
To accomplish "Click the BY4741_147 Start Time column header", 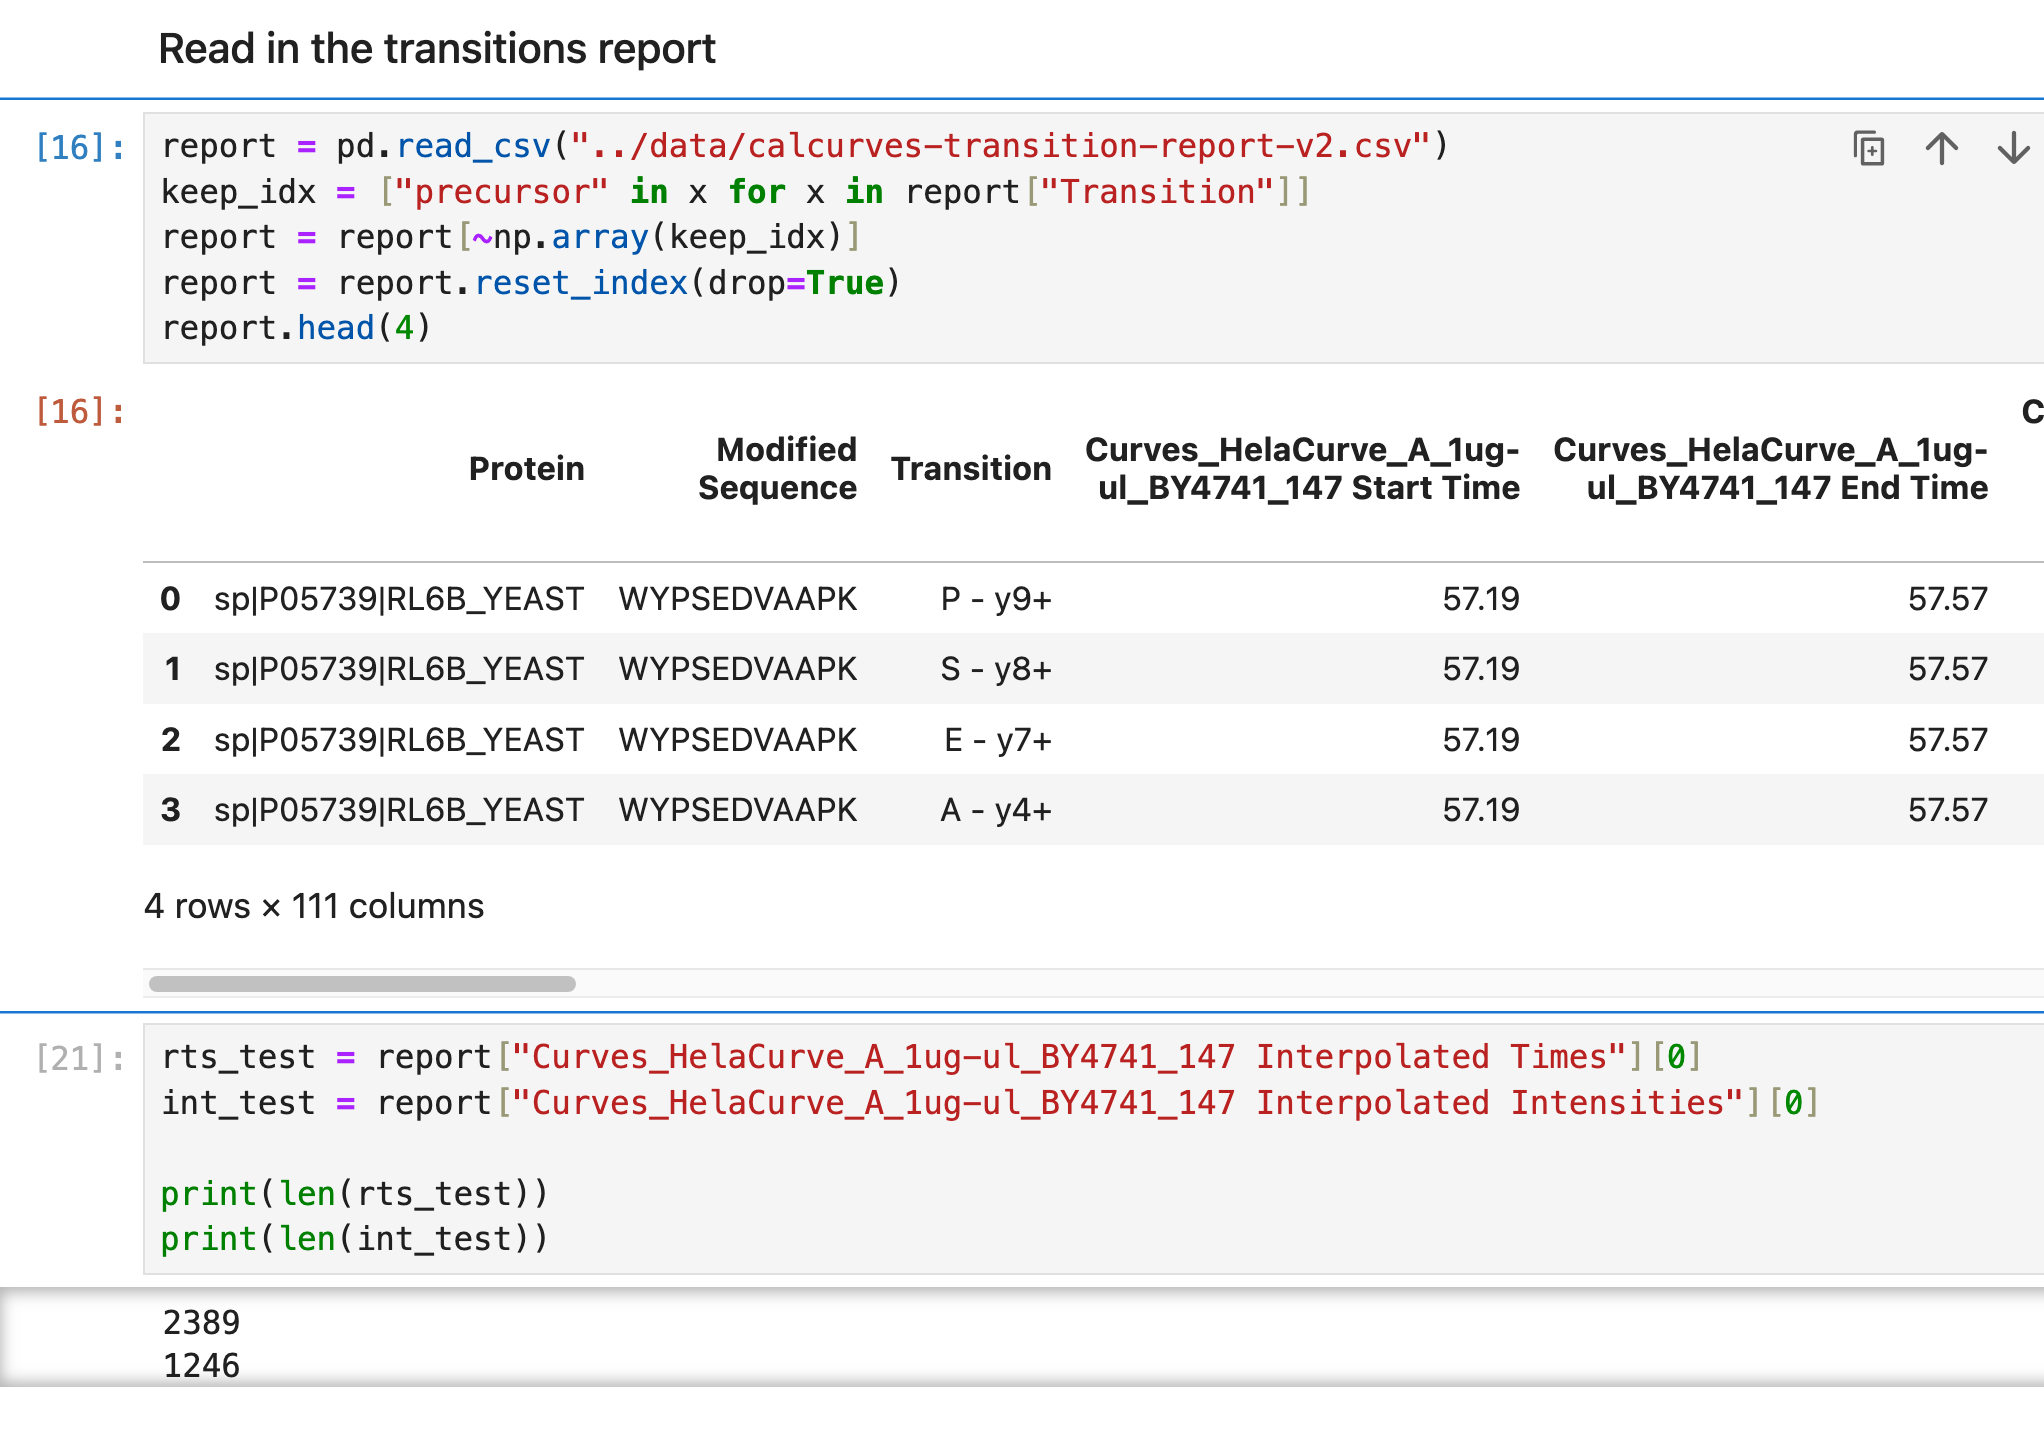I will point(1302,469).
